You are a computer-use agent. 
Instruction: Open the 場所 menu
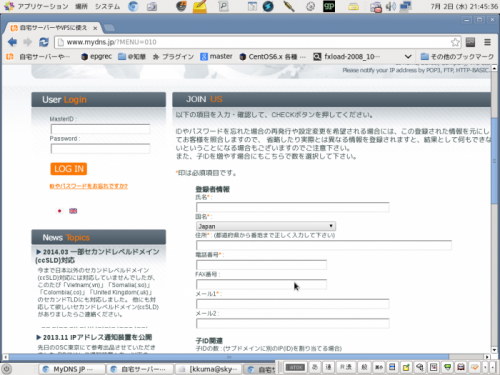[x=81, y=6]
